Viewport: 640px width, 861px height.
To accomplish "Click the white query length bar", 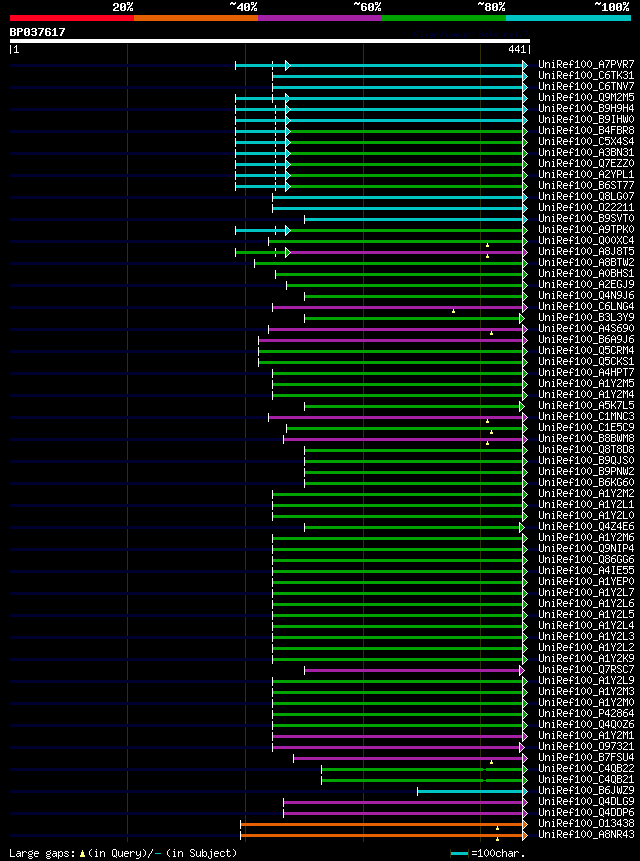I will pyautogui.click(x=270, y=41).
